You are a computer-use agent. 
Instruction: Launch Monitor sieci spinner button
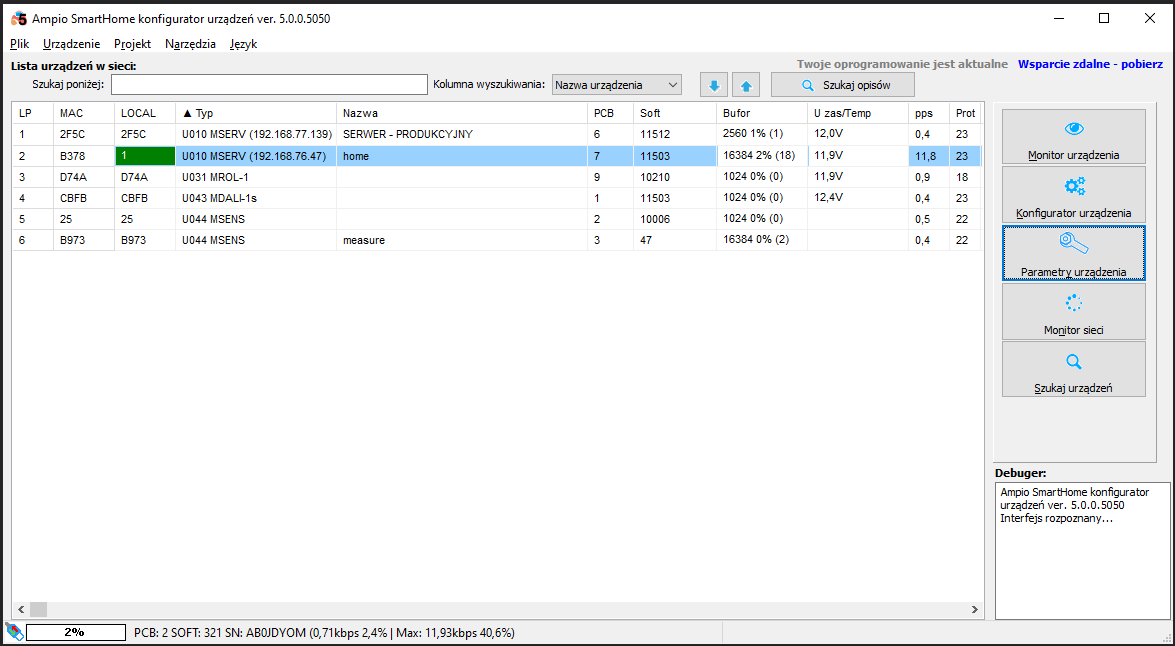[x=1074, y=311]
